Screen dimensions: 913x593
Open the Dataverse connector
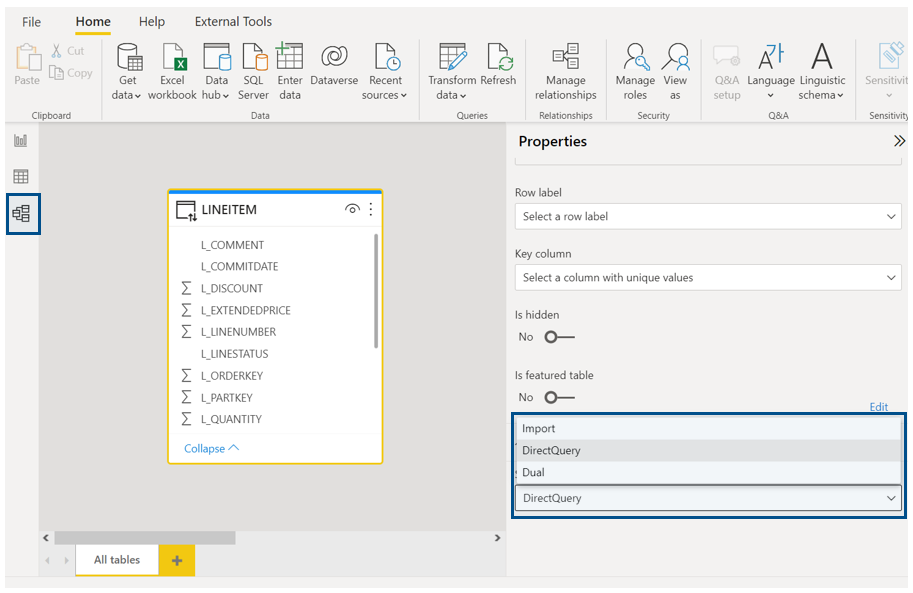click(x=334, y=64)
